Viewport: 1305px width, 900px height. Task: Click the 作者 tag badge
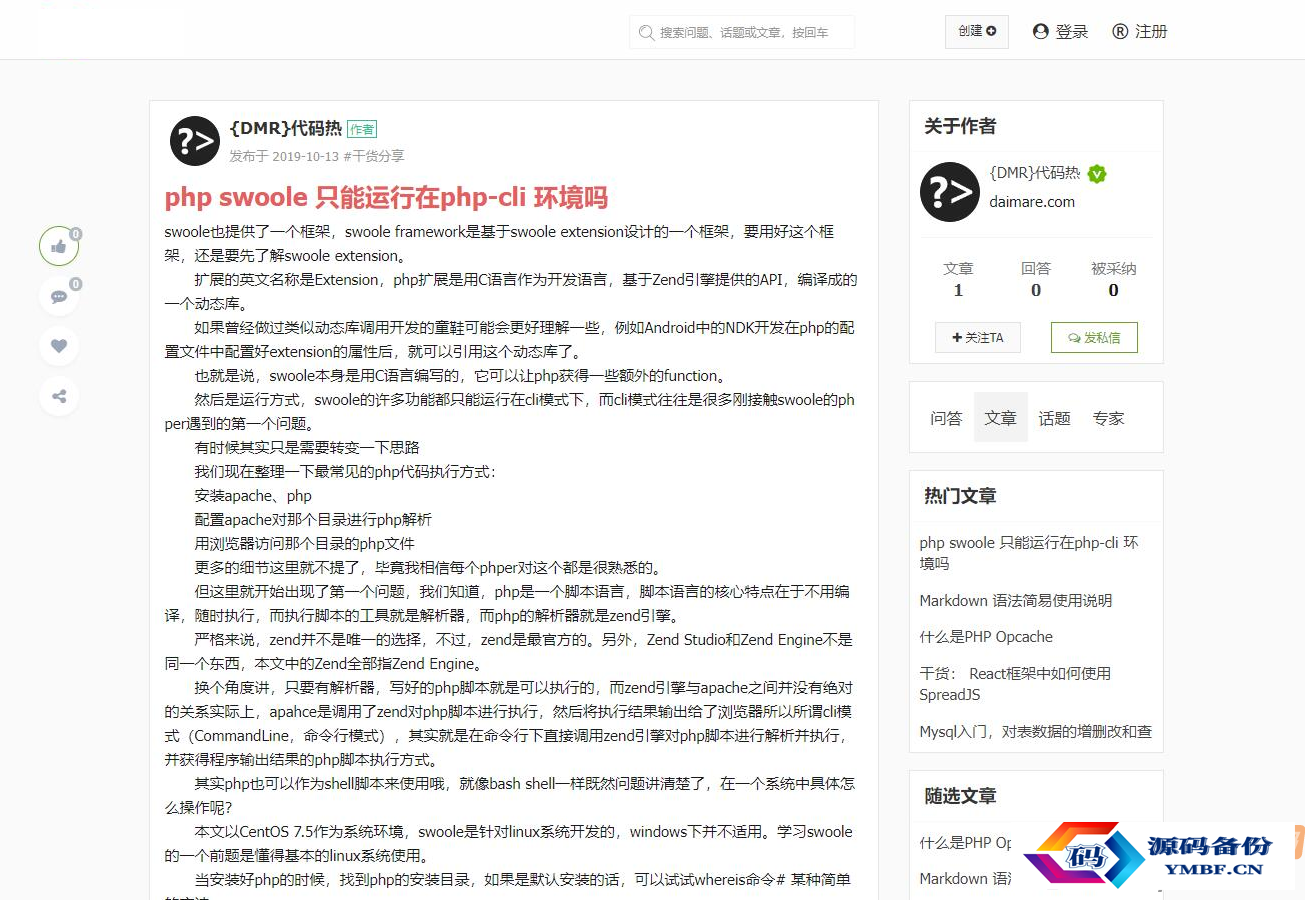coord(362,129)
